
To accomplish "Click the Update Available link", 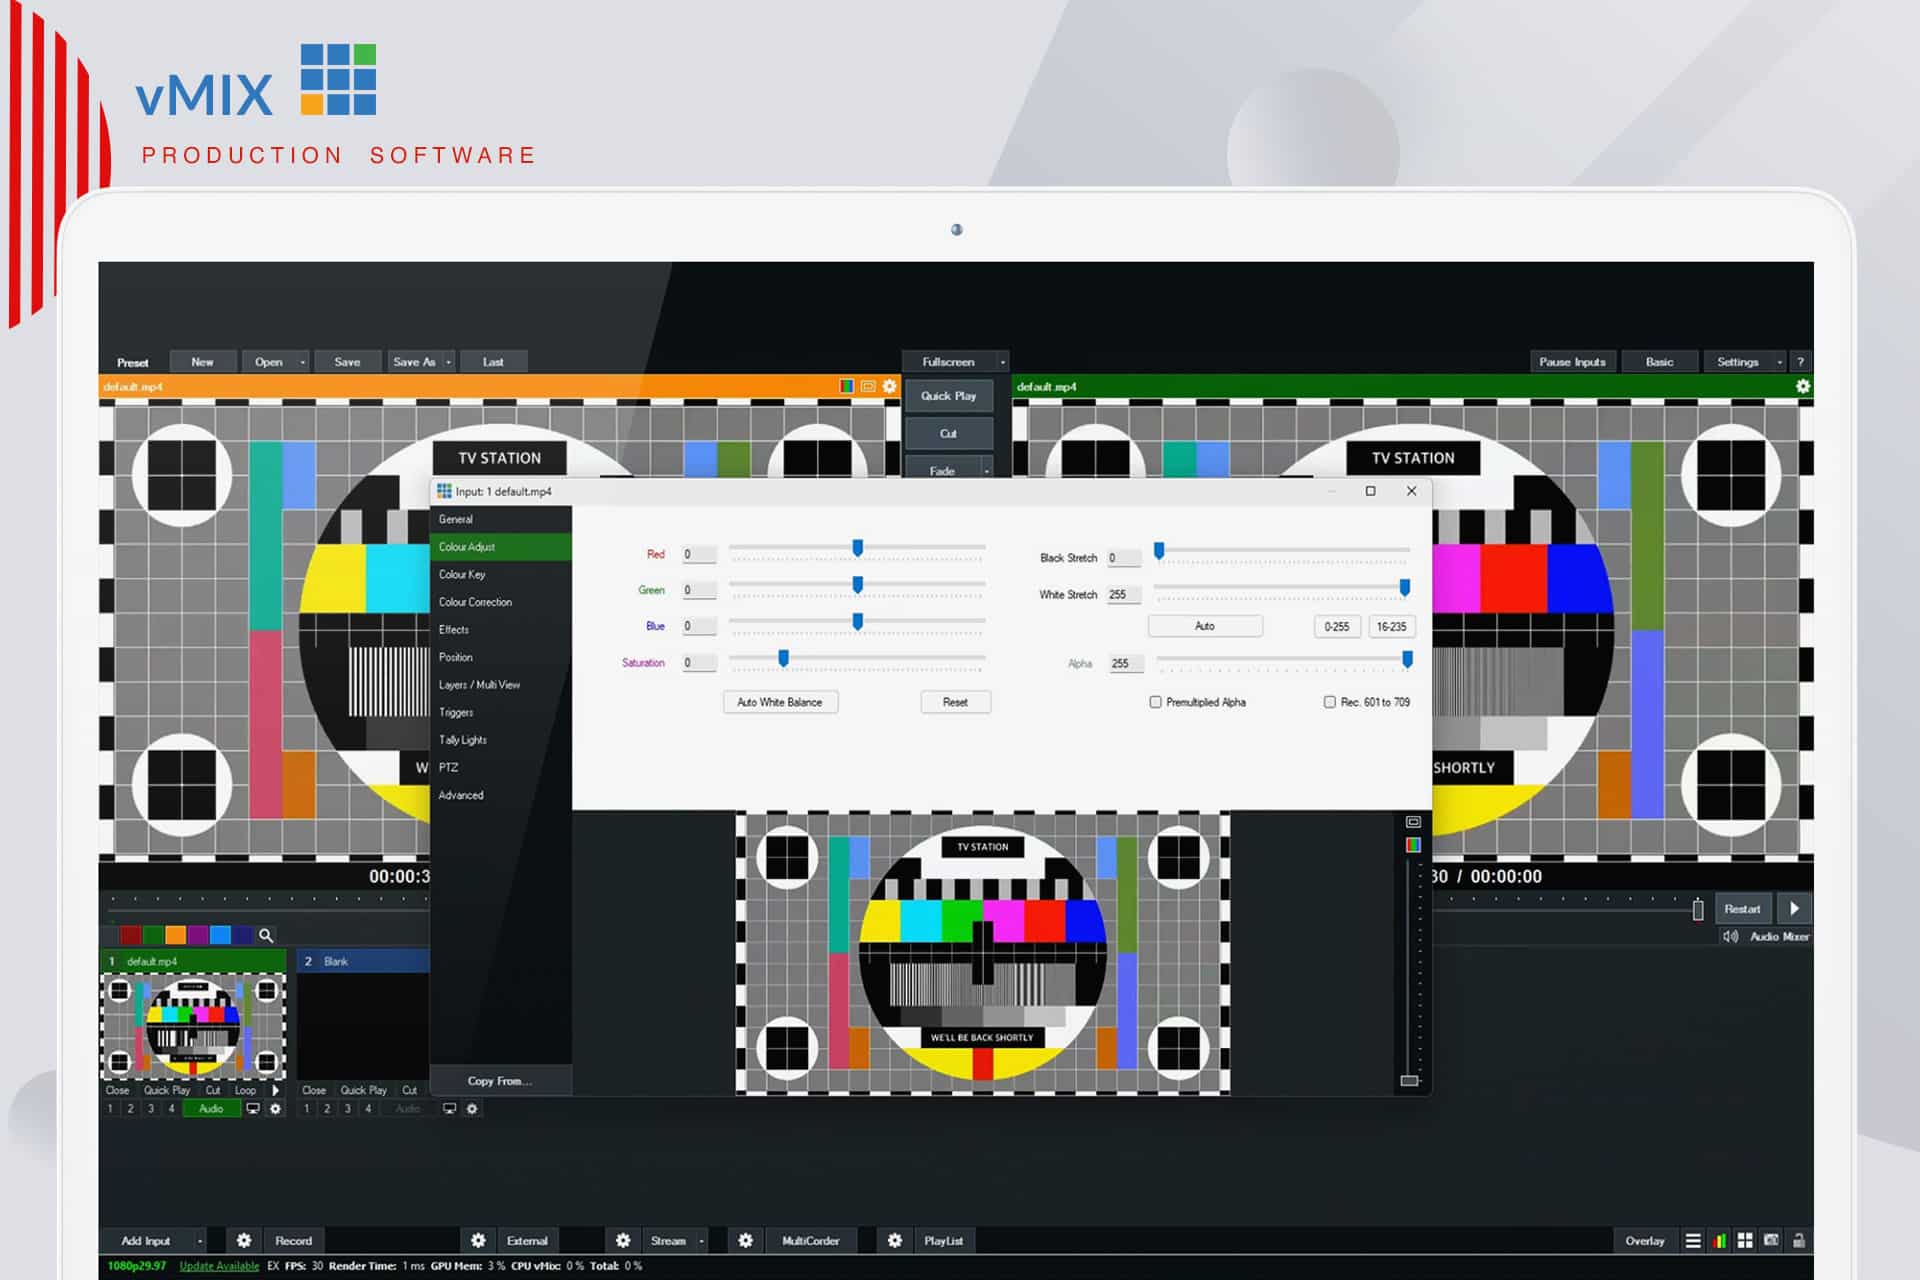I will (x=219, y=1266).
